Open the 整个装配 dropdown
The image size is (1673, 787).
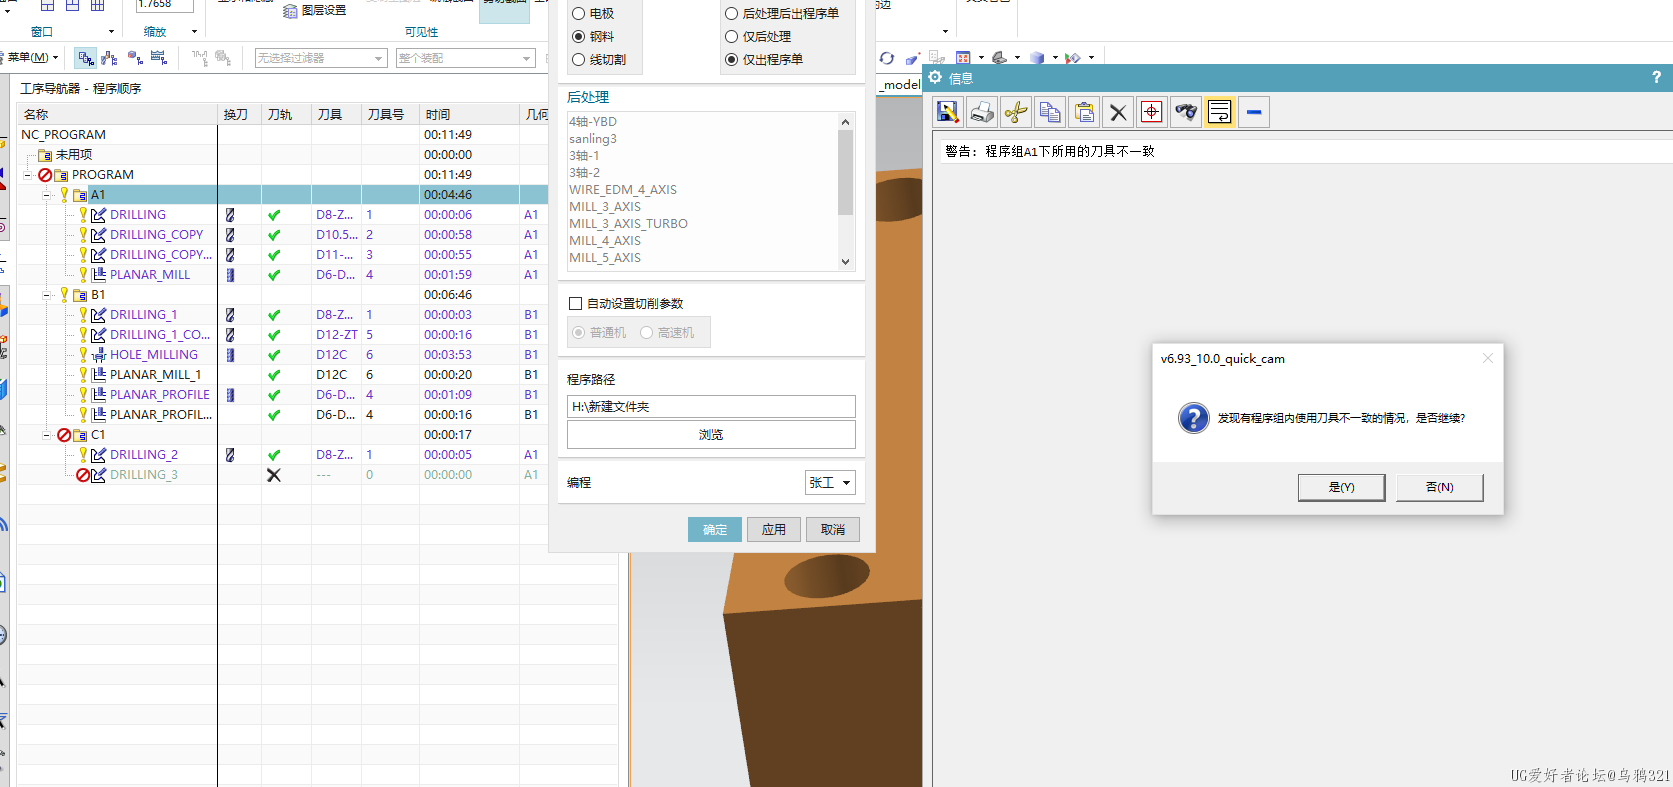pyautogui.click(x=466, y=58)
